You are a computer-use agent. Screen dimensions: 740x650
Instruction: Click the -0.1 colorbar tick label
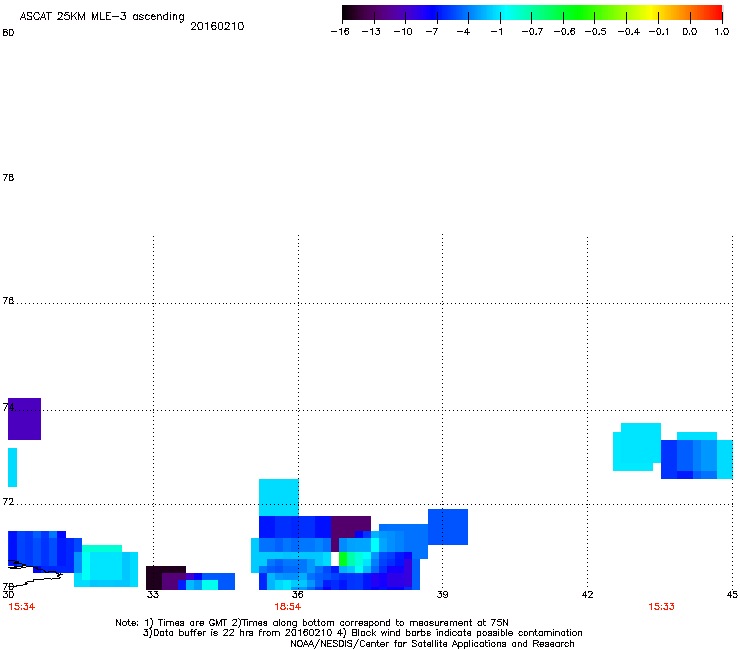[x=659, y=32]
